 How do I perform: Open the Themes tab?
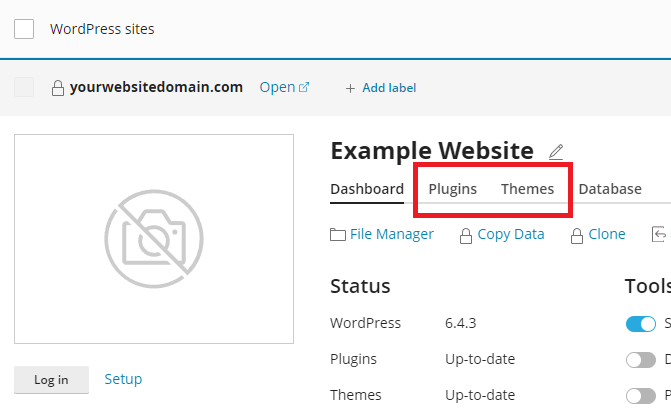click(527, 189)
